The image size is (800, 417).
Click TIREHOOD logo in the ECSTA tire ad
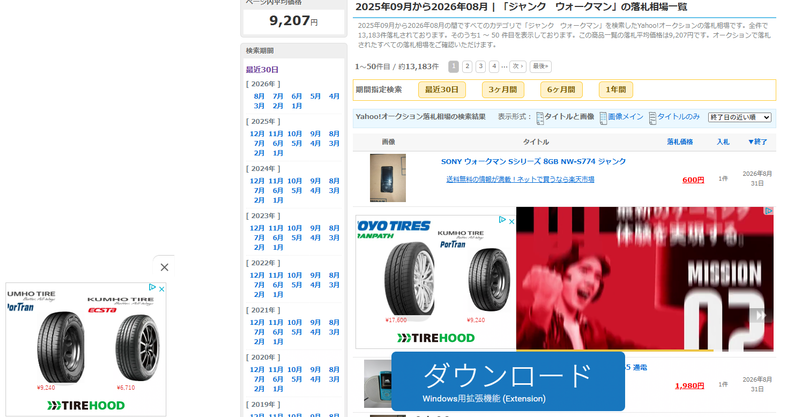[x=86, y=406]
